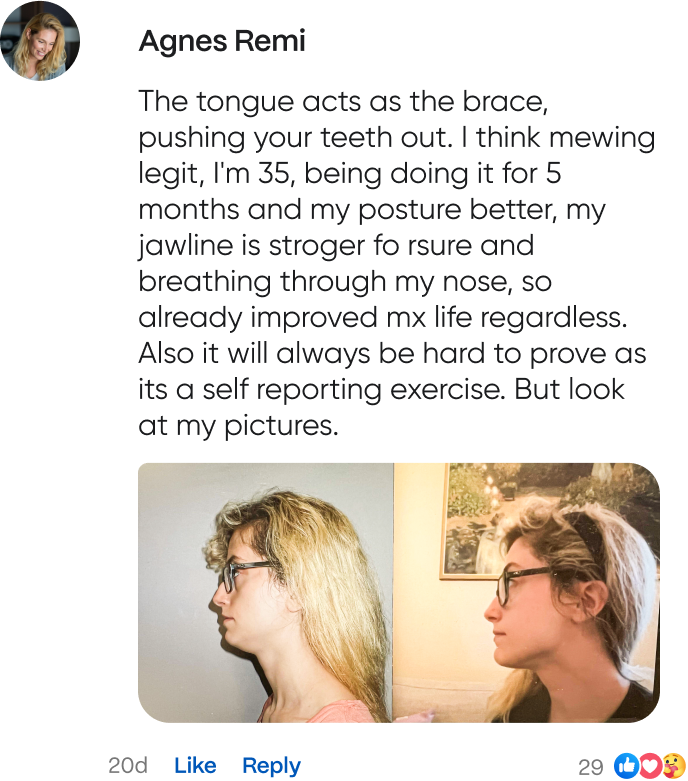
Task: Click the care emoji reaction icon
Action: coord(674,766)
